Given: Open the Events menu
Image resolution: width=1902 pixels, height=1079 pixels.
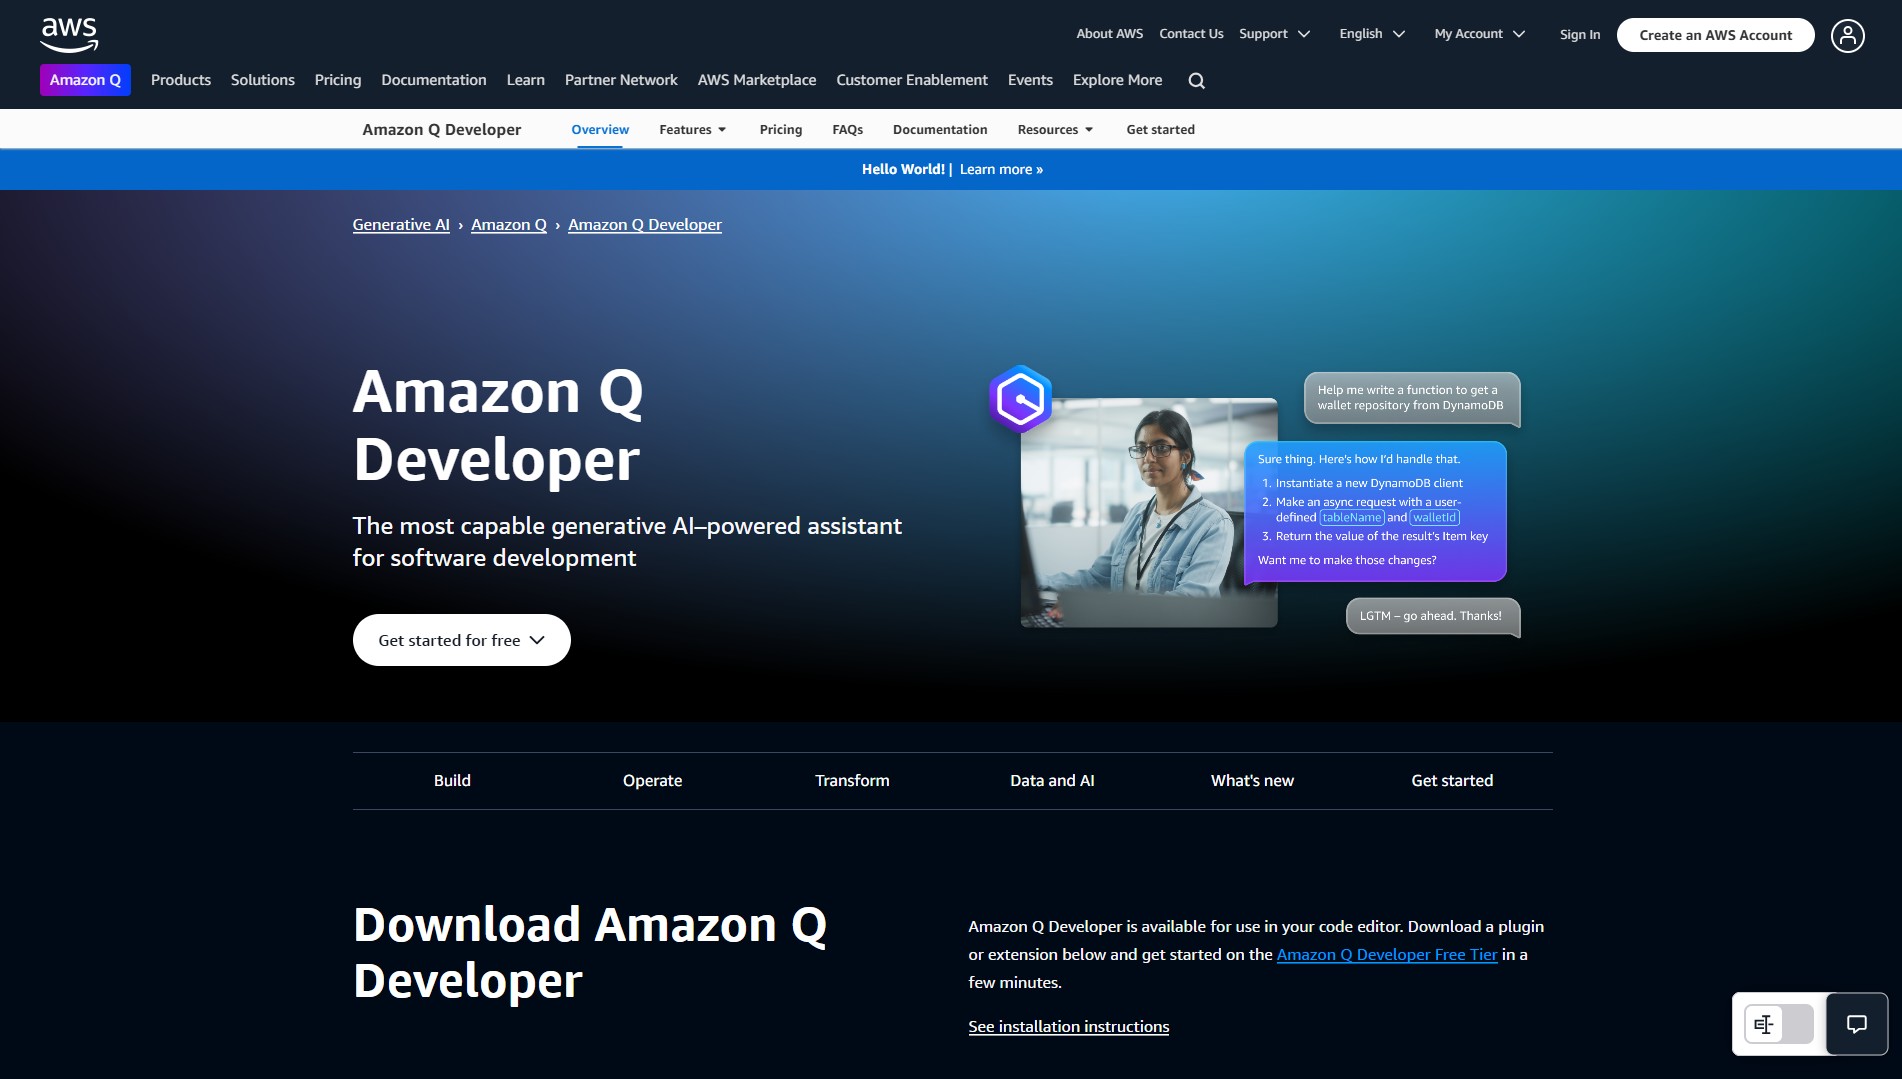Looking at the screenshot, I should tap(1030, 80).
